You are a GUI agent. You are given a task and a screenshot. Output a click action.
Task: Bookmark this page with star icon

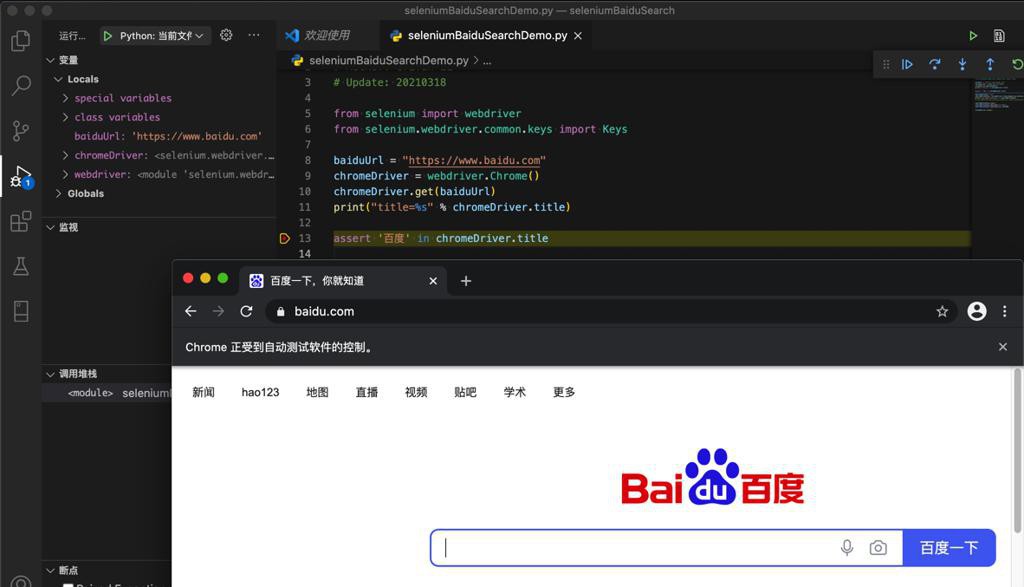click(x=942, y=311)
